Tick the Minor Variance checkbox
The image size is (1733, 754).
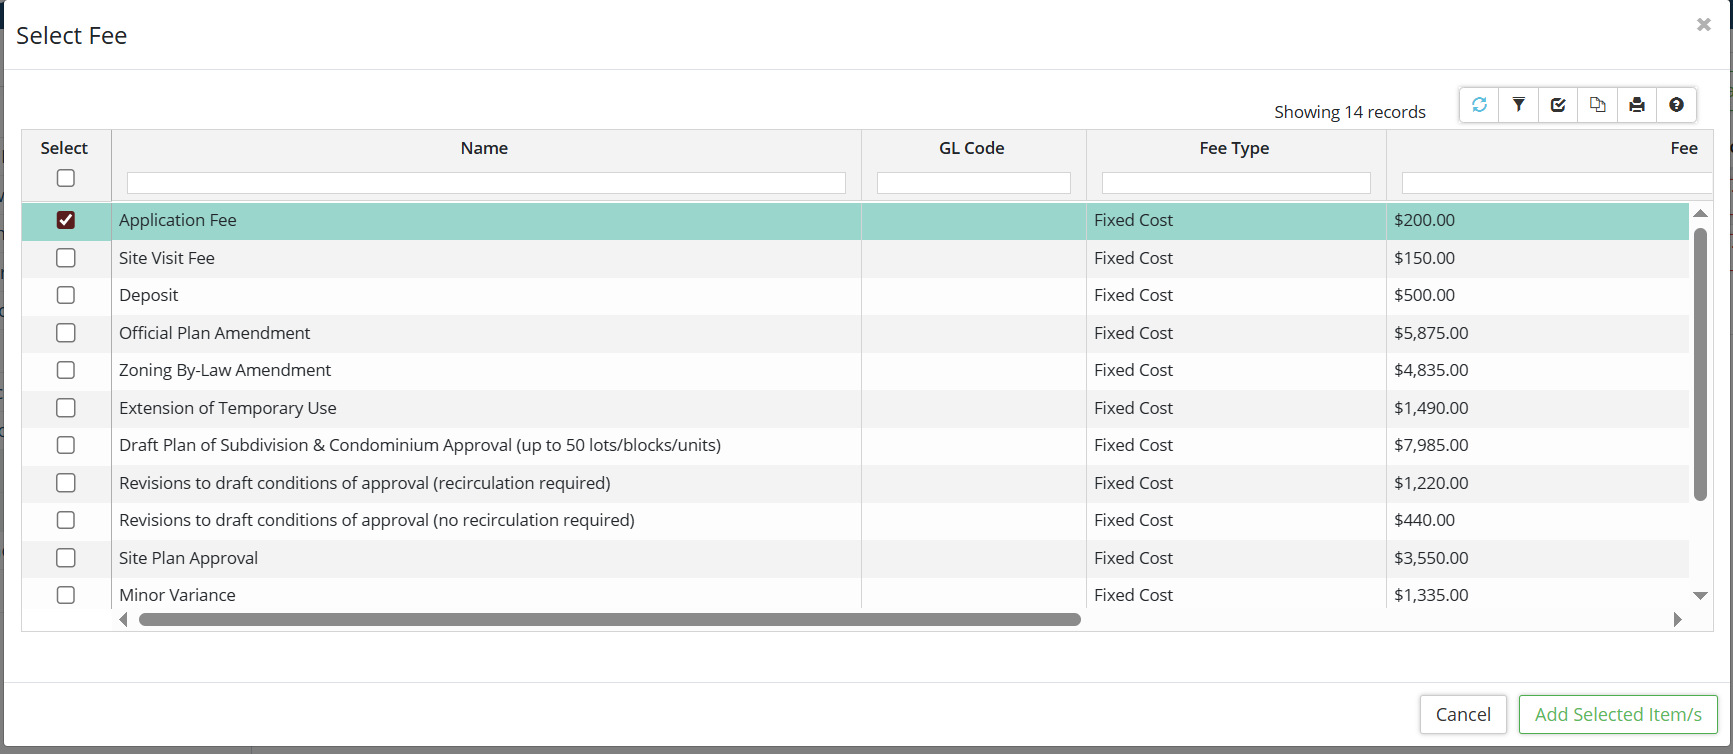pyautogui.click(x=66, y=595)
